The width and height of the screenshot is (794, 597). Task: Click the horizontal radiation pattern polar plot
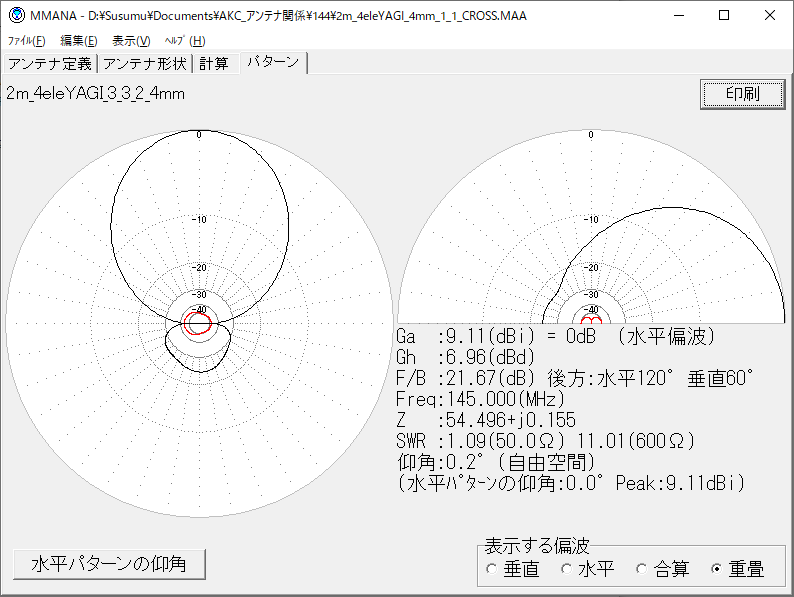tap(199, 322)
